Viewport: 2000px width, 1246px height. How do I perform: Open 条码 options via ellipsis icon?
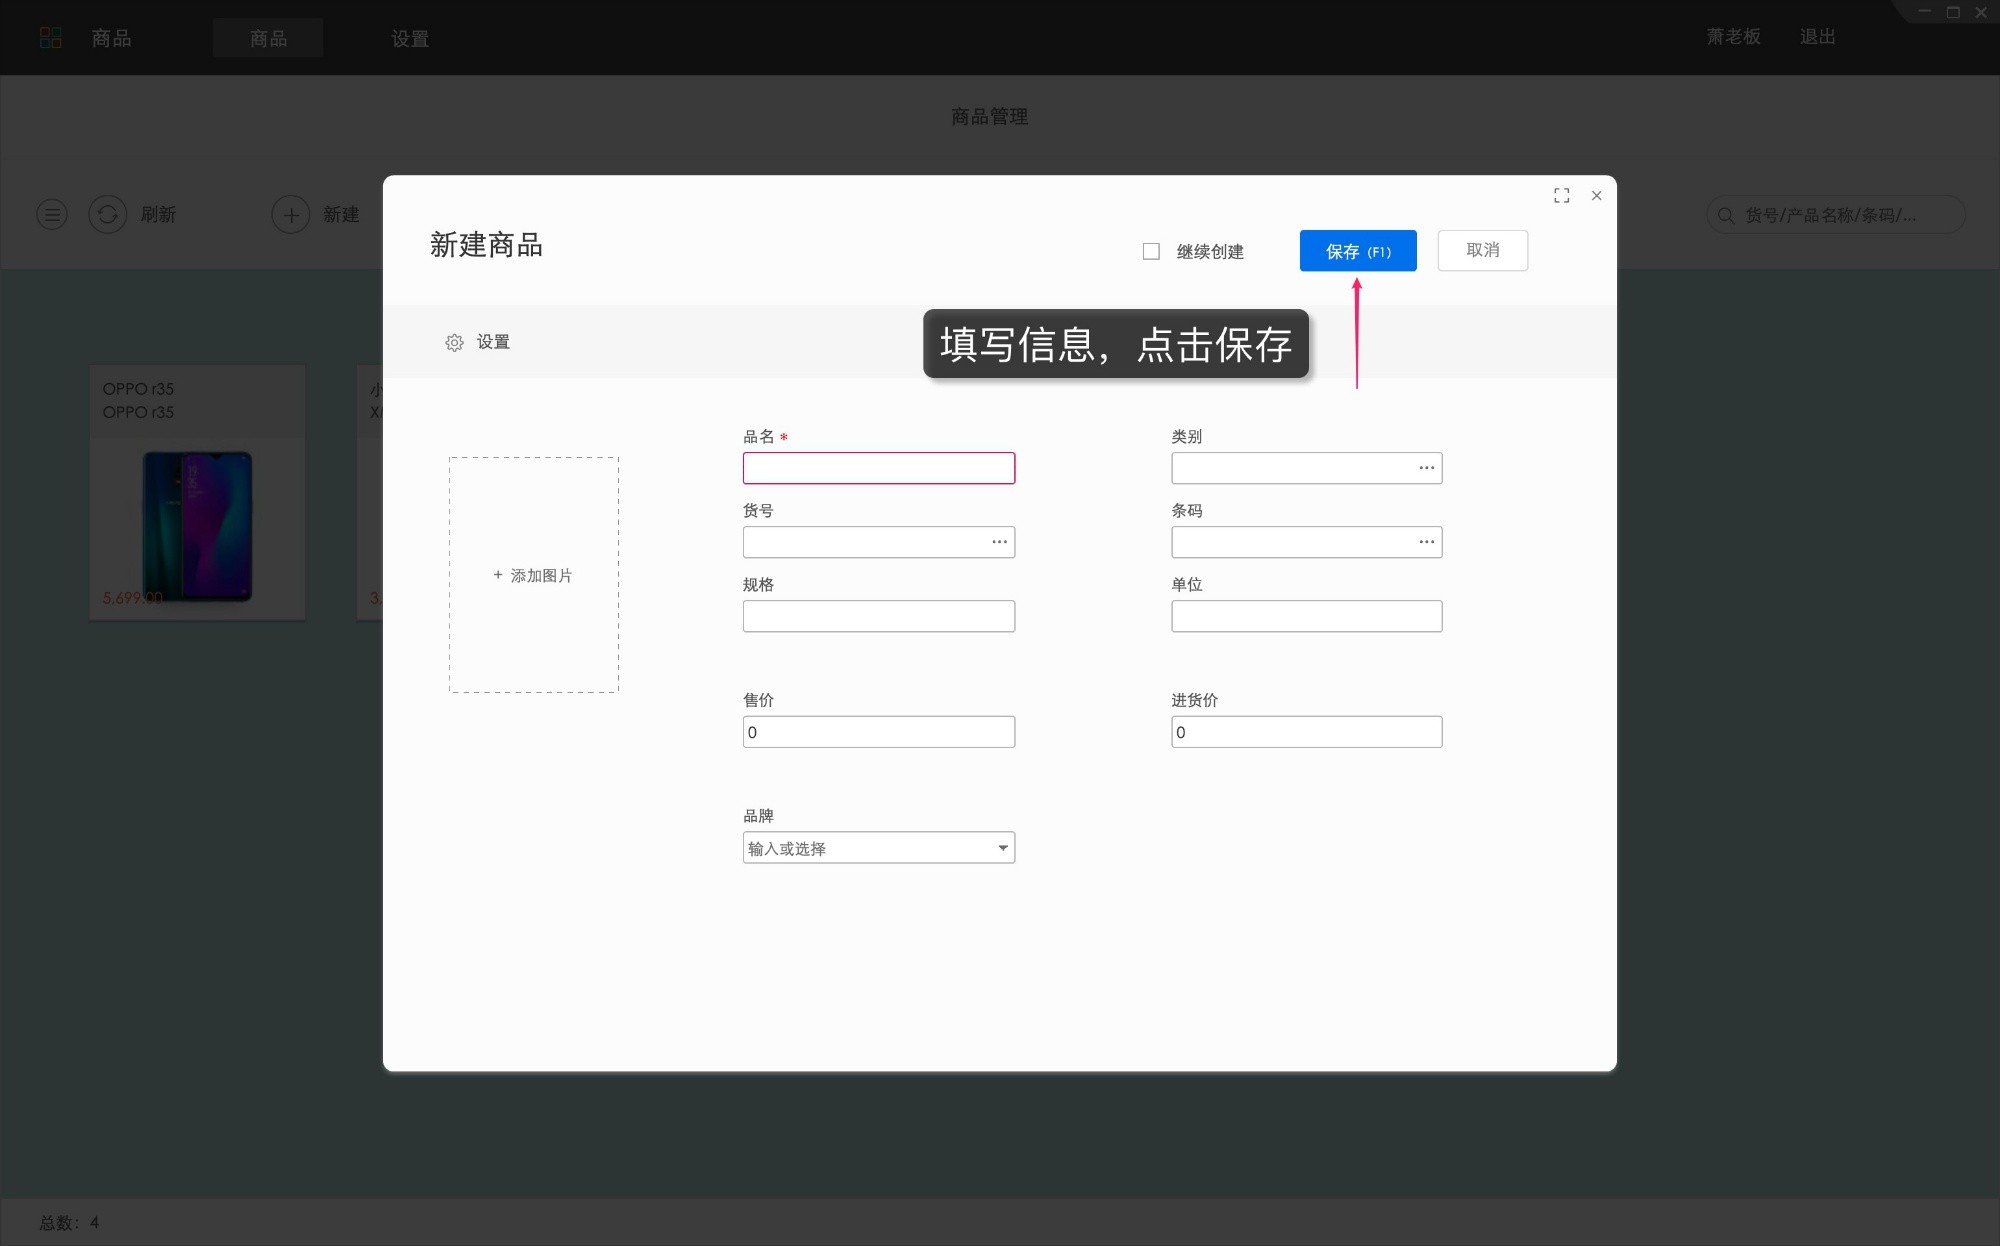coord(1426,542)
